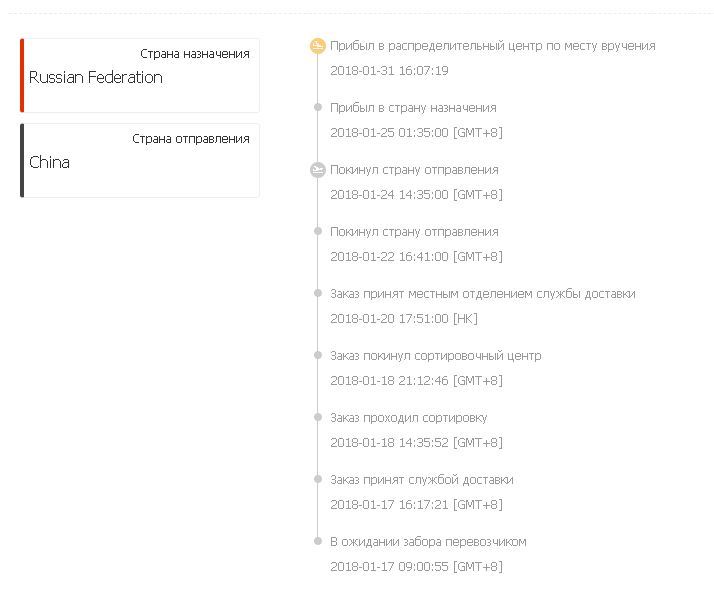The width and height of the screenshot is (714, 592).
Task: Click the timestamp 2018-01-31 16:07:19
Action: click(389, 71)
